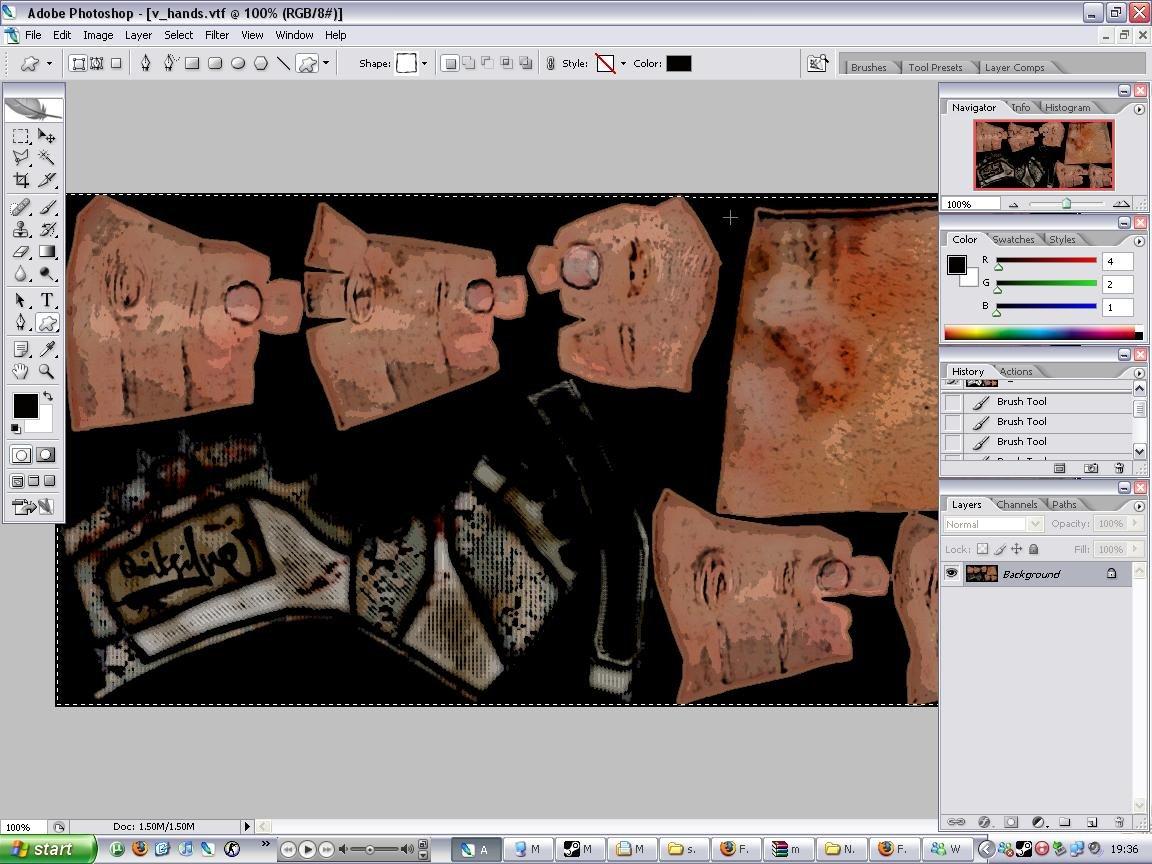Select the Hand tool
The height and width of the screenshot is (864, 1152).
(x=20, y=371)
